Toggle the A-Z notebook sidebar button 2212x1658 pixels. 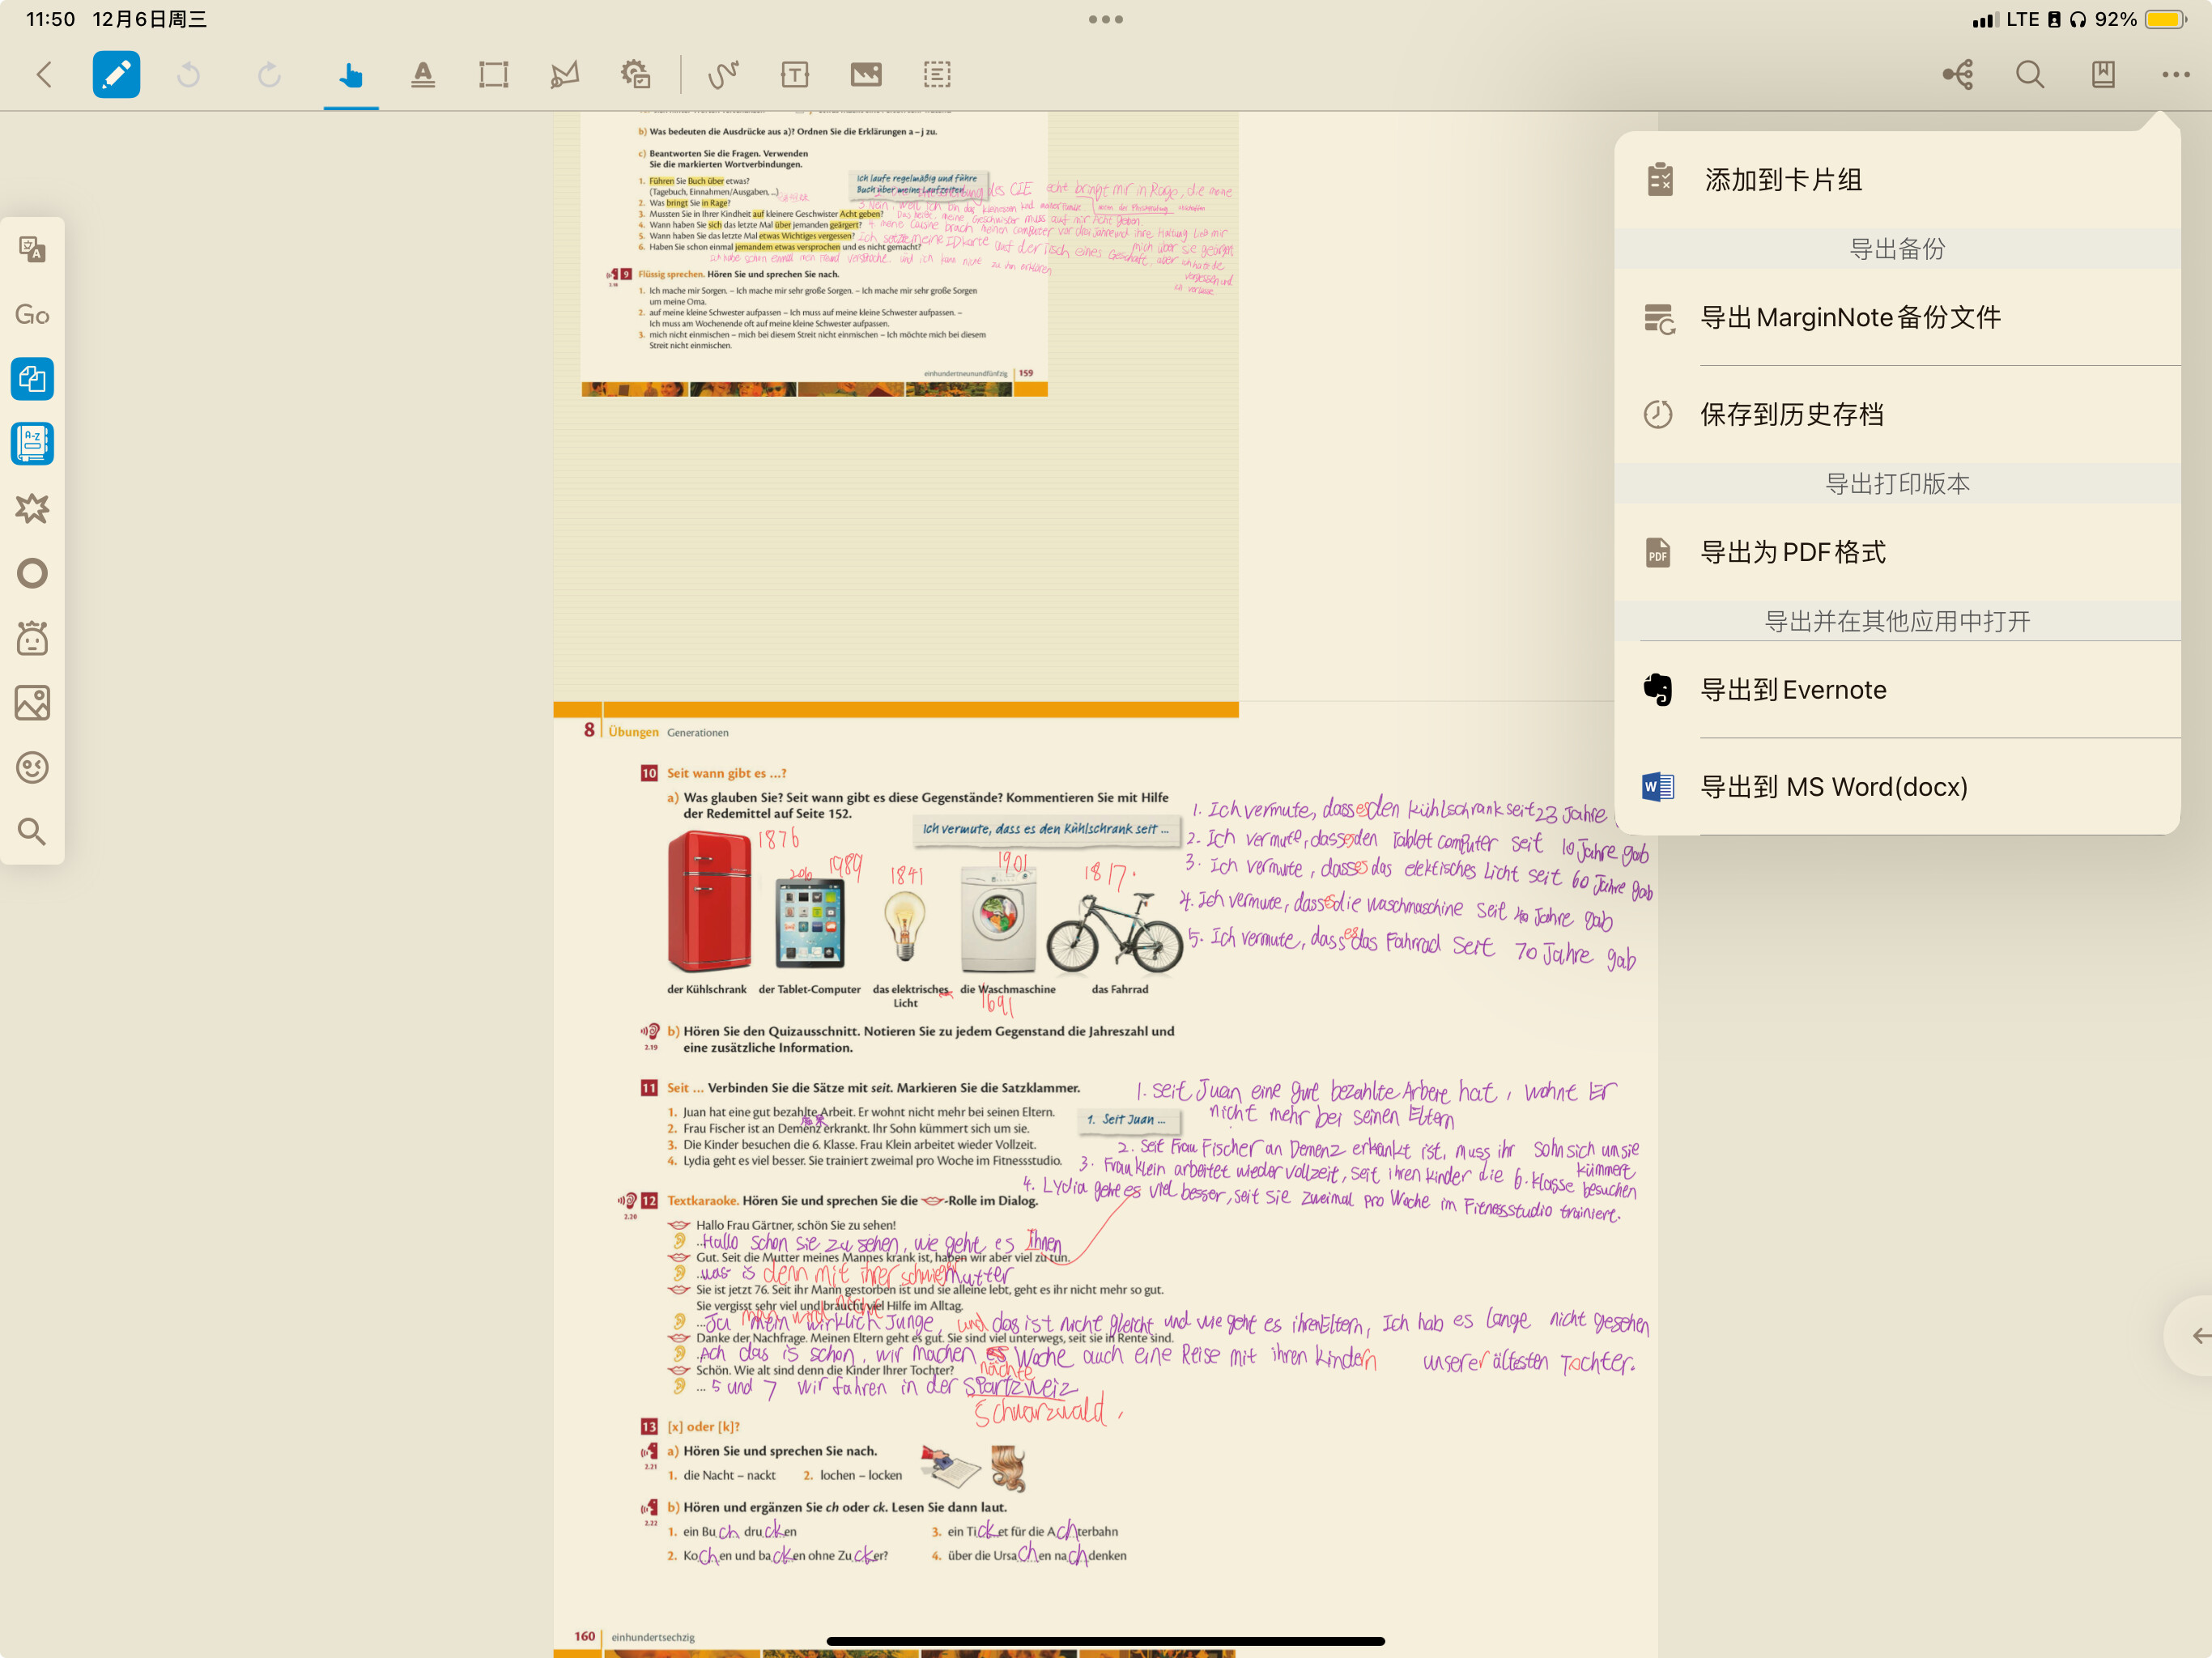[x=32, y=443]
